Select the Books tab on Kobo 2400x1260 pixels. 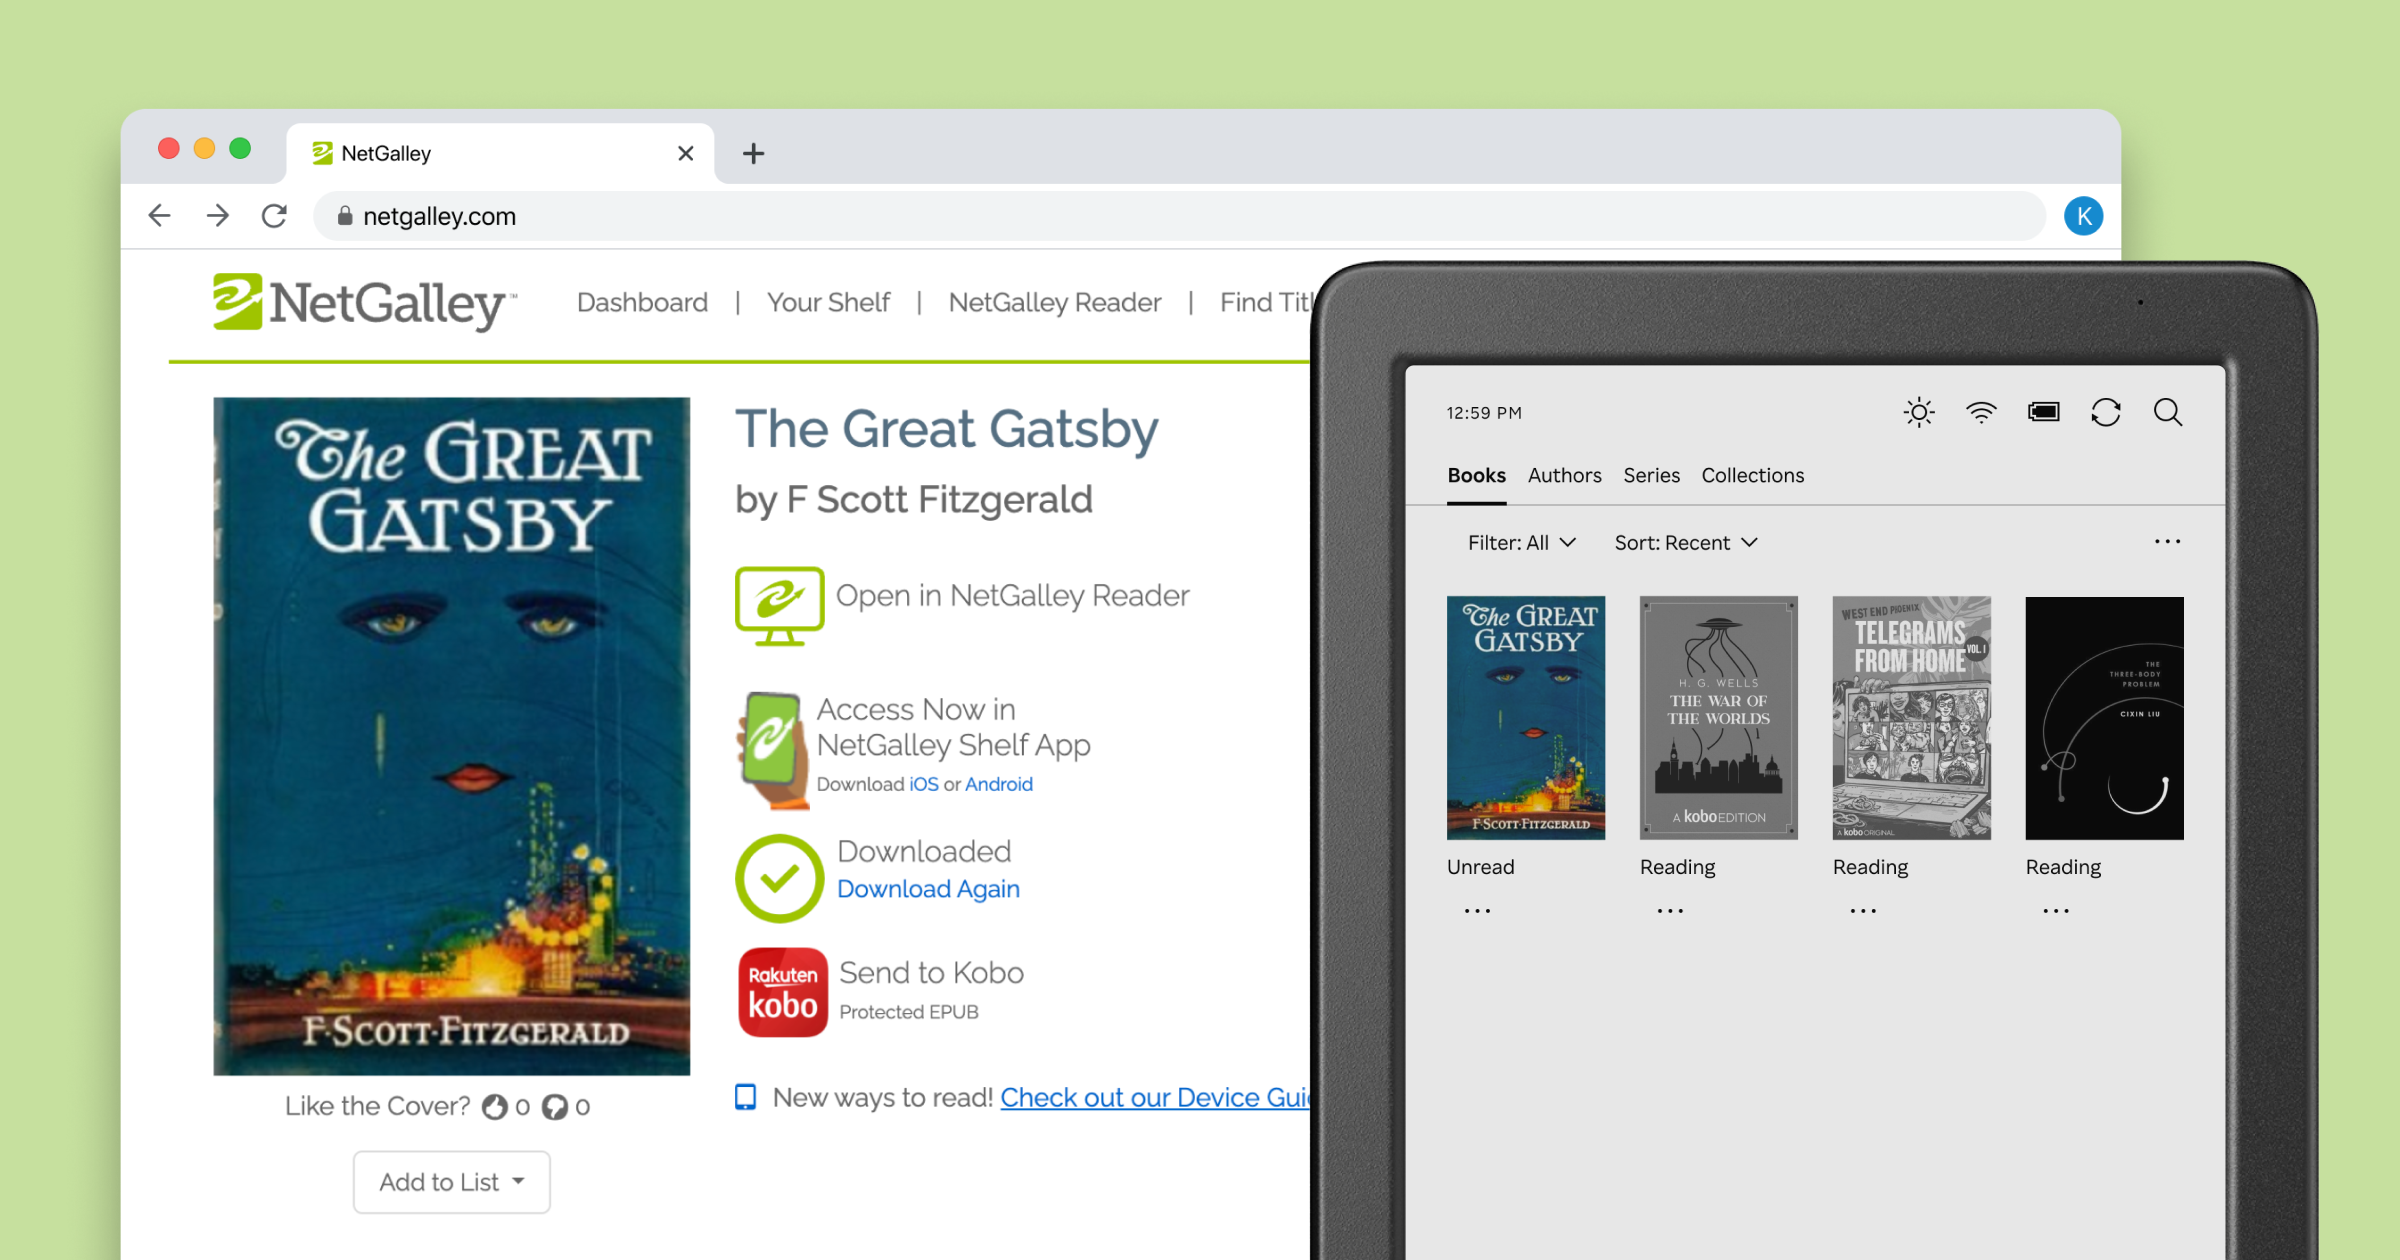coord(1476,475)
